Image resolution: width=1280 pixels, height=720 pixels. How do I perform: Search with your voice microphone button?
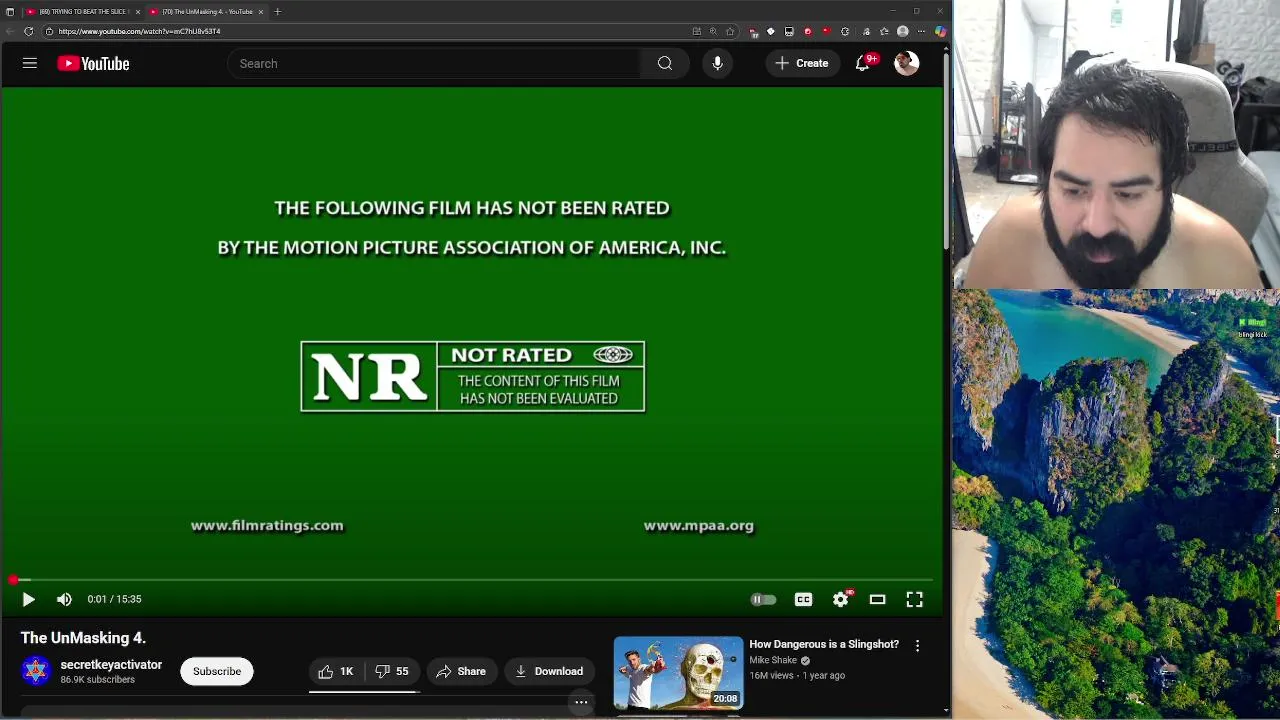[717, 63]
